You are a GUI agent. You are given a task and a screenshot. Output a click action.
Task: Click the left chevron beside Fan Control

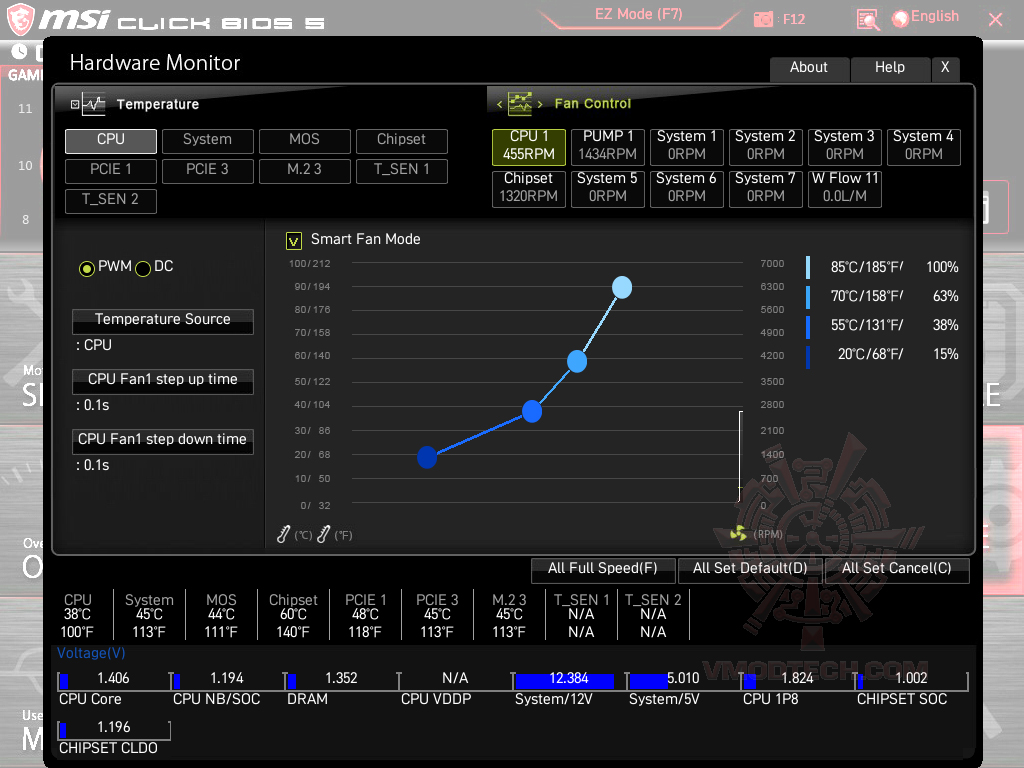499,103
